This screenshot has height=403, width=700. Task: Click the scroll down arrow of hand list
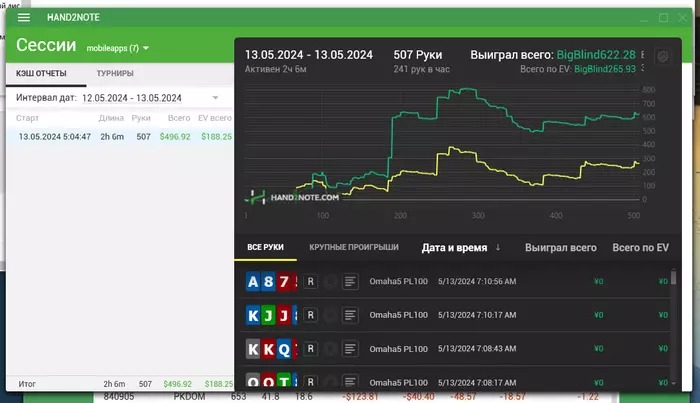coord(673,383)
